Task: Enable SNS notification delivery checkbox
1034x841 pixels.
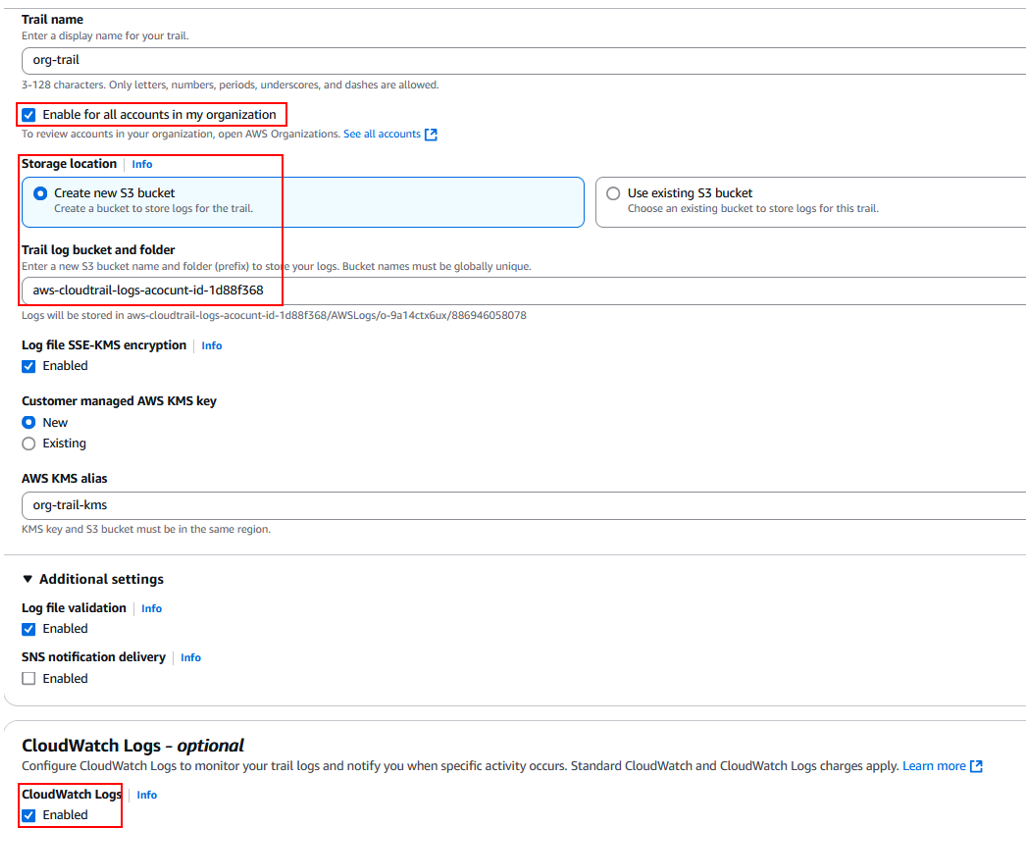Action: (x=28, y=678)
